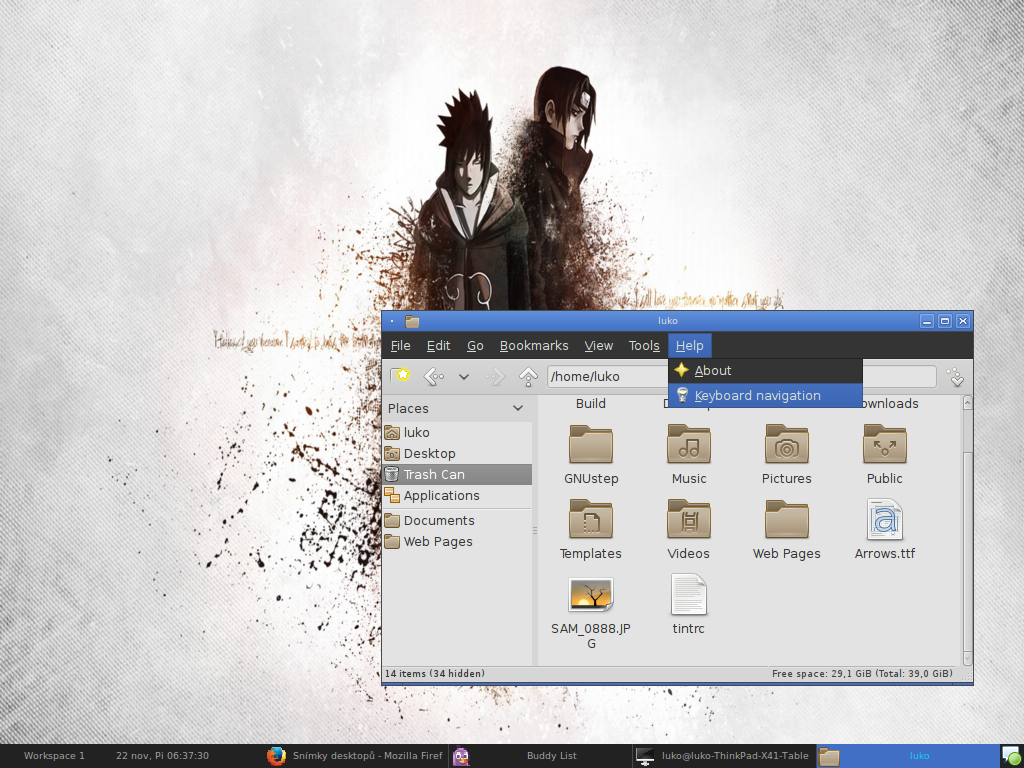Switch to Buddy List taskbar entry
This screenshot has height=768, width=1024.
[539, 756]
